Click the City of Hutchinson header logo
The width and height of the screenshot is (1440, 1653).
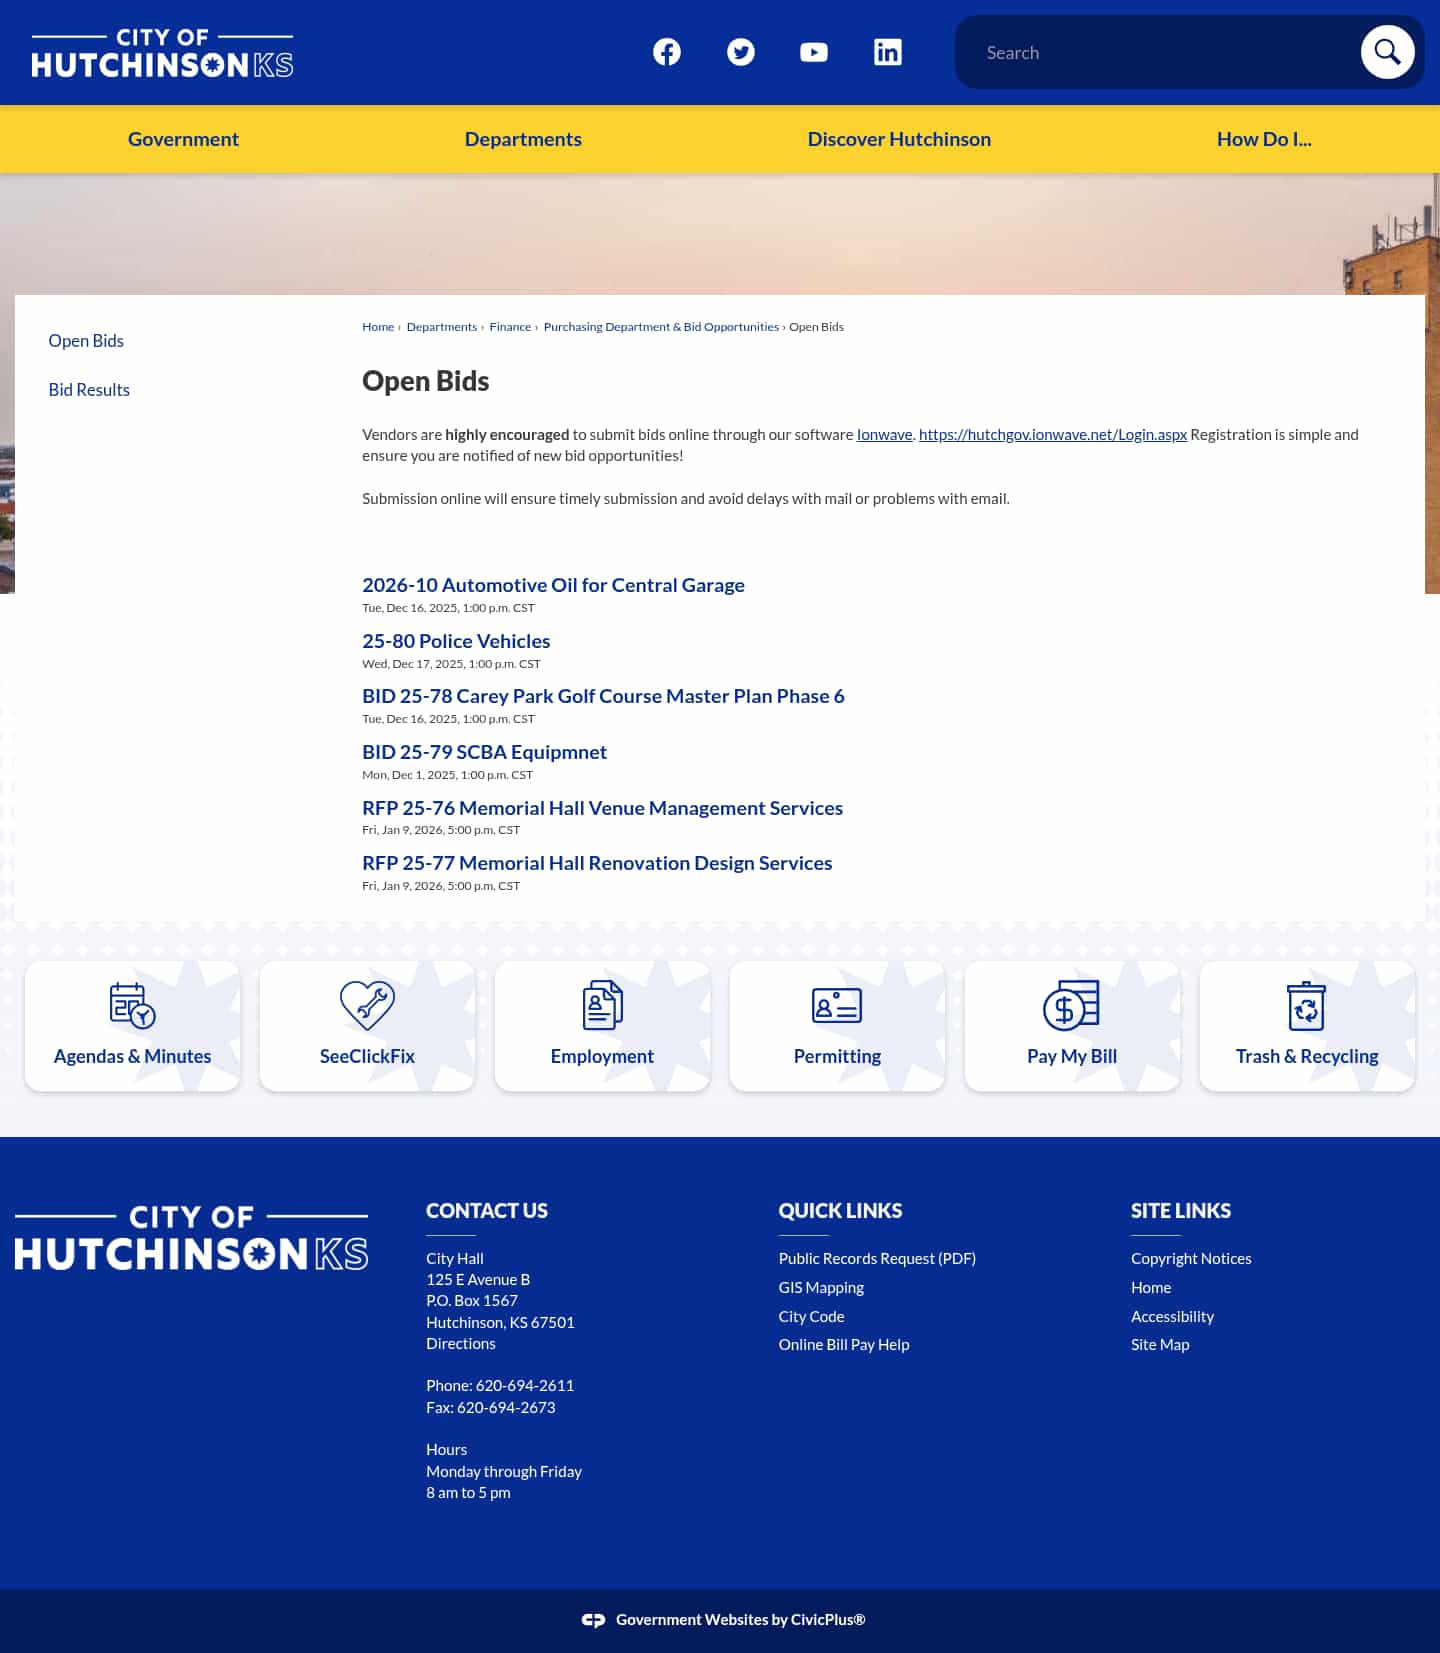click(x=162, y=52)
